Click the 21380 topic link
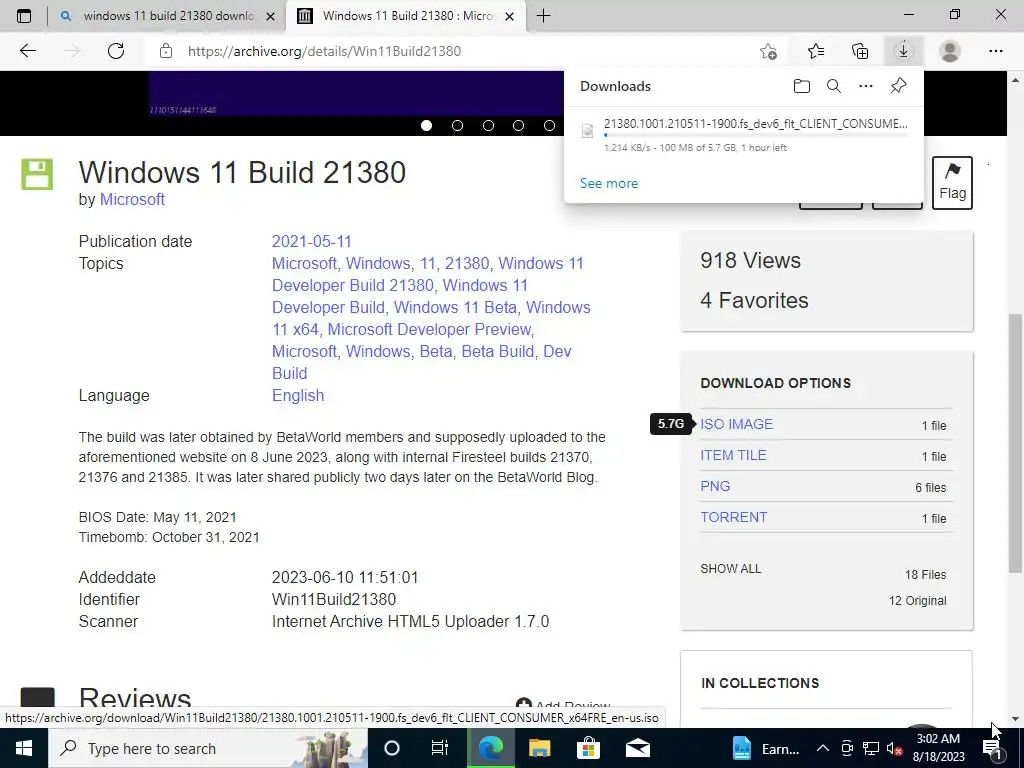Viewport: 1024px width, 768px height. tap(466, 263)
